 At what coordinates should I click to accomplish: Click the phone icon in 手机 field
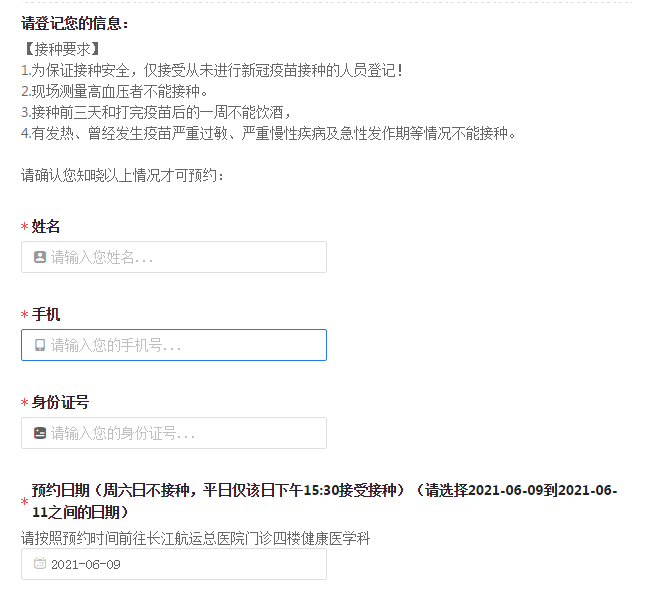click(x=40, y=345)
